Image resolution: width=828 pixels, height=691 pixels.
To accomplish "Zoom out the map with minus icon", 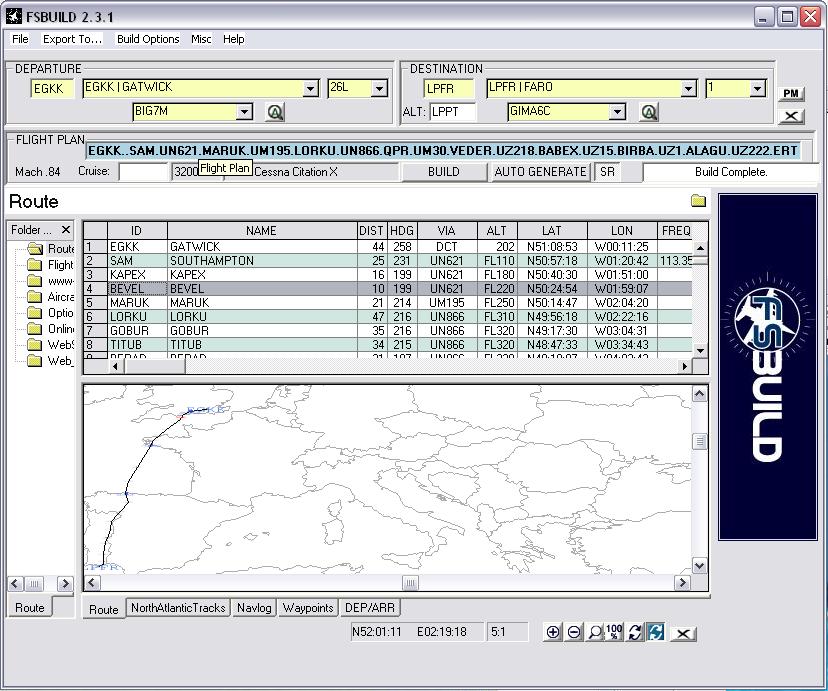I will click(573, 632).
